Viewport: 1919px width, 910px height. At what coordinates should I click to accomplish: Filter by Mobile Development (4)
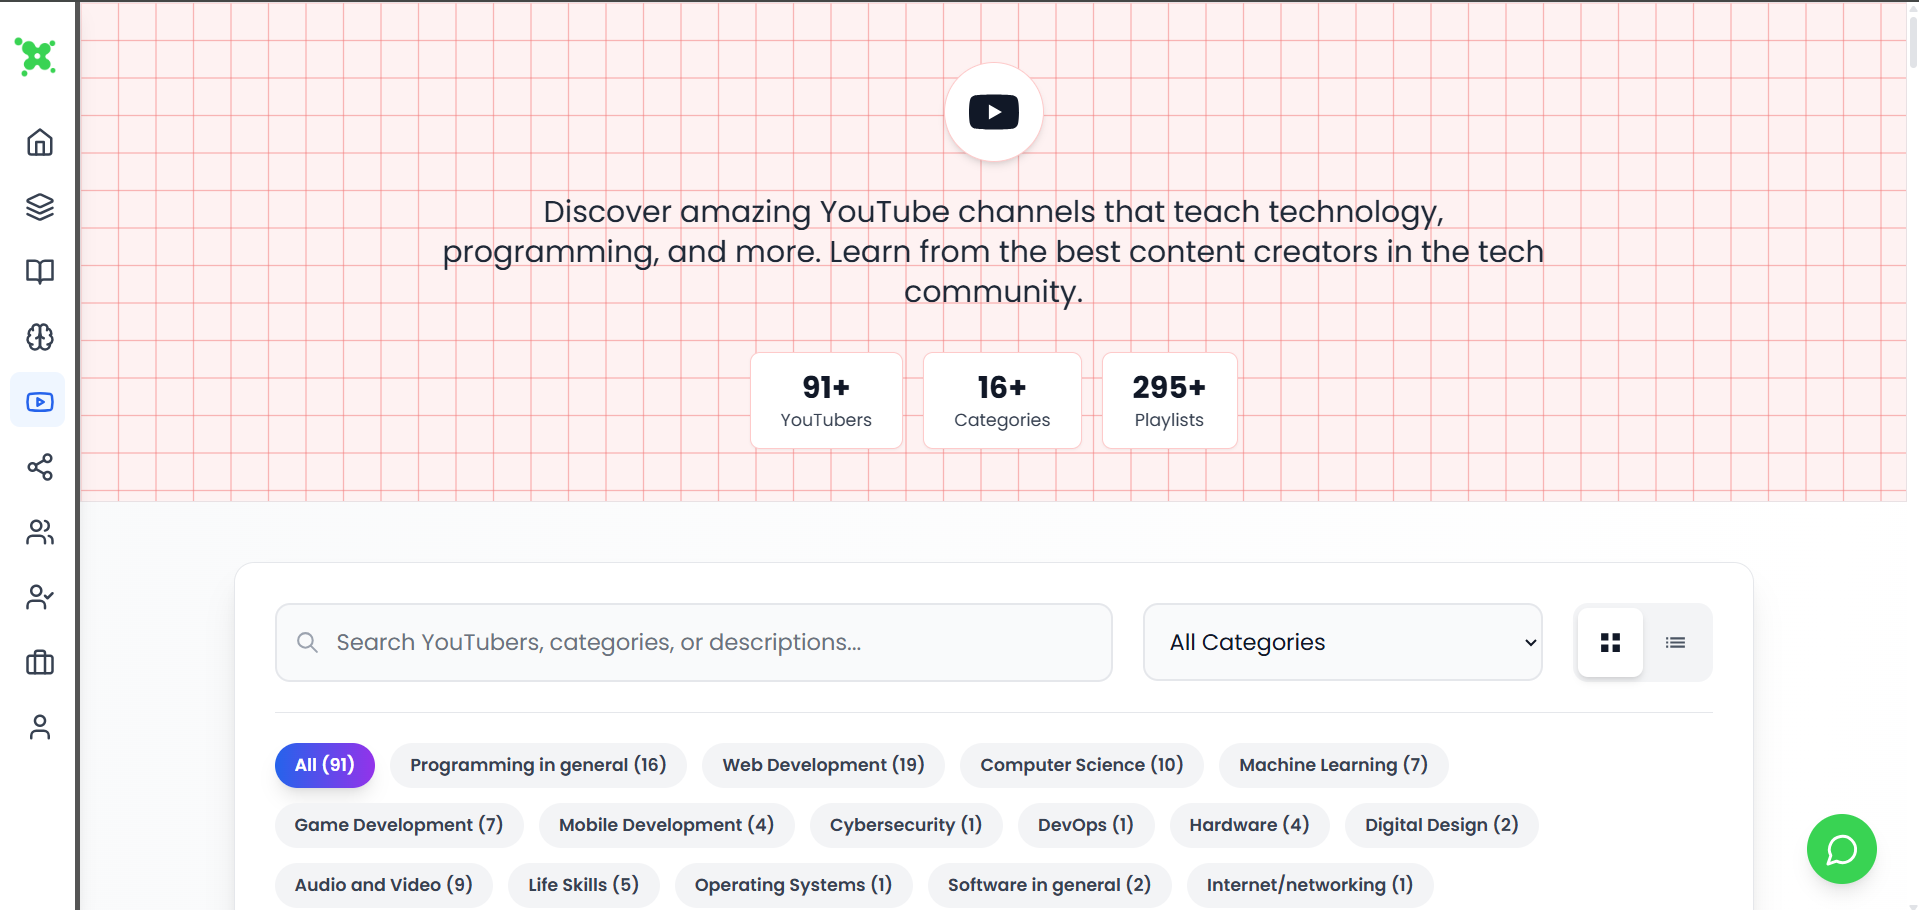[666, 825]
